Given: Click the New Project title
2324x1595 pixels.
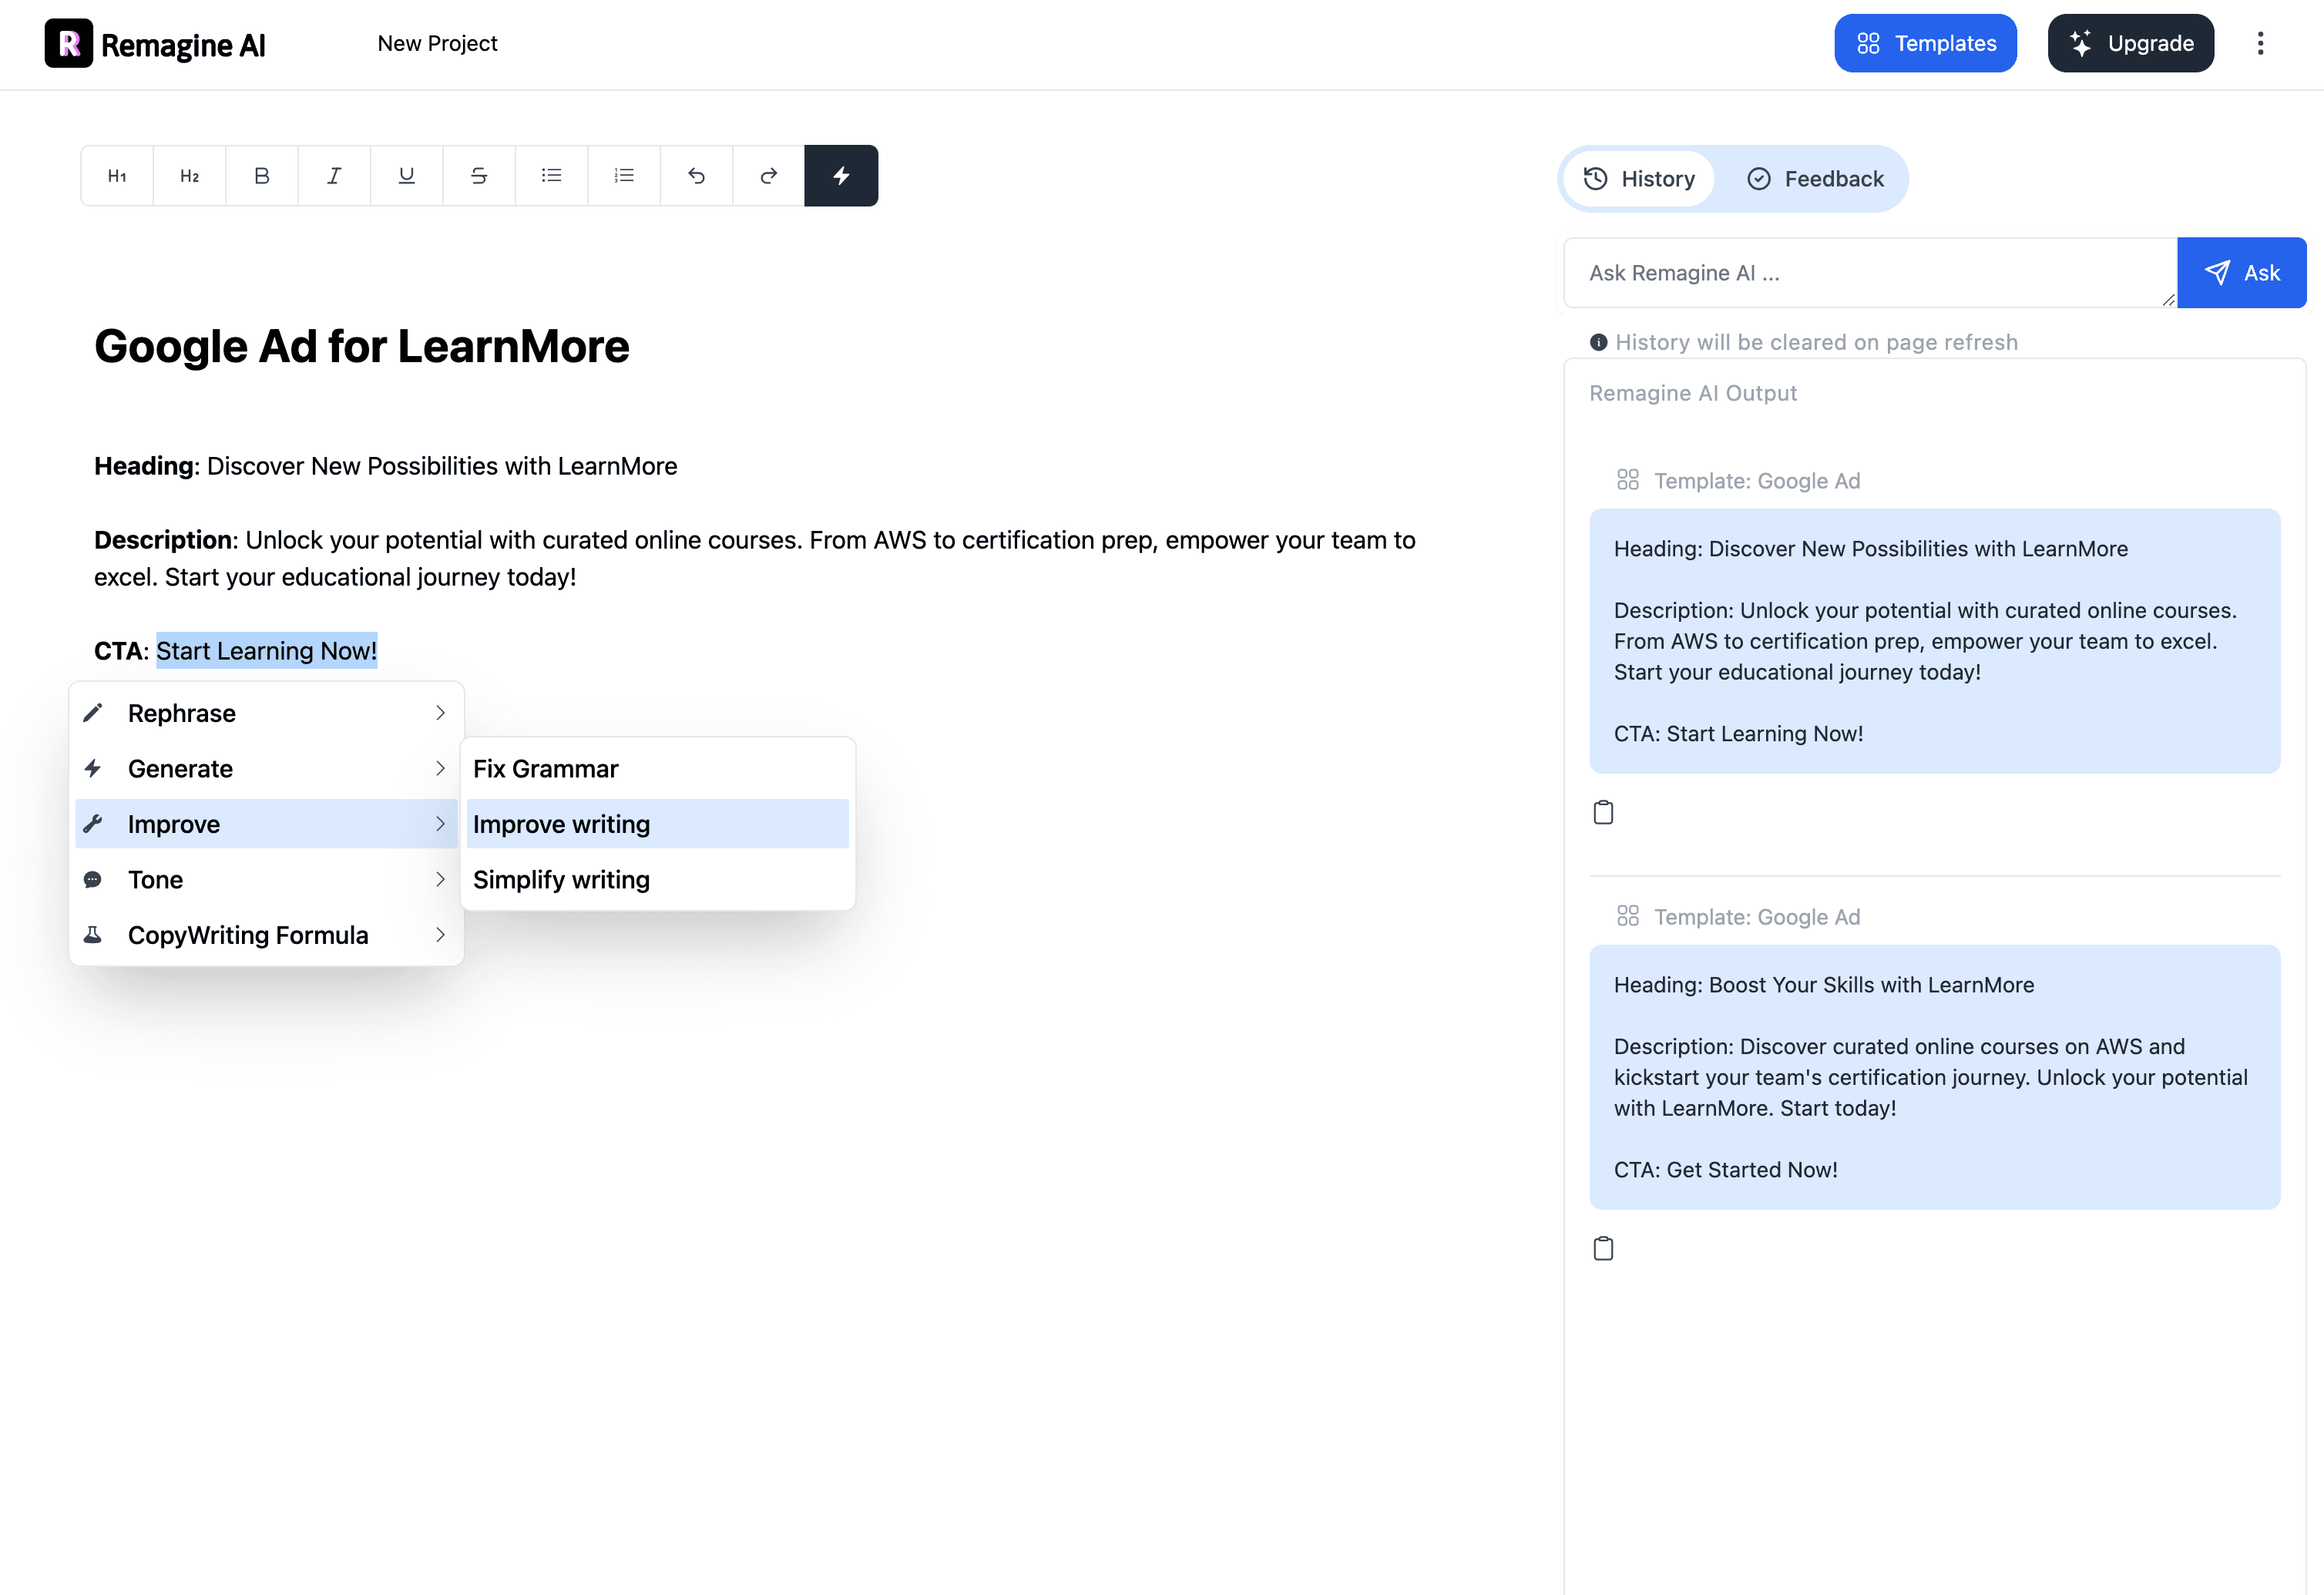Looking at the screenshot, I should (x=437, y=43).
